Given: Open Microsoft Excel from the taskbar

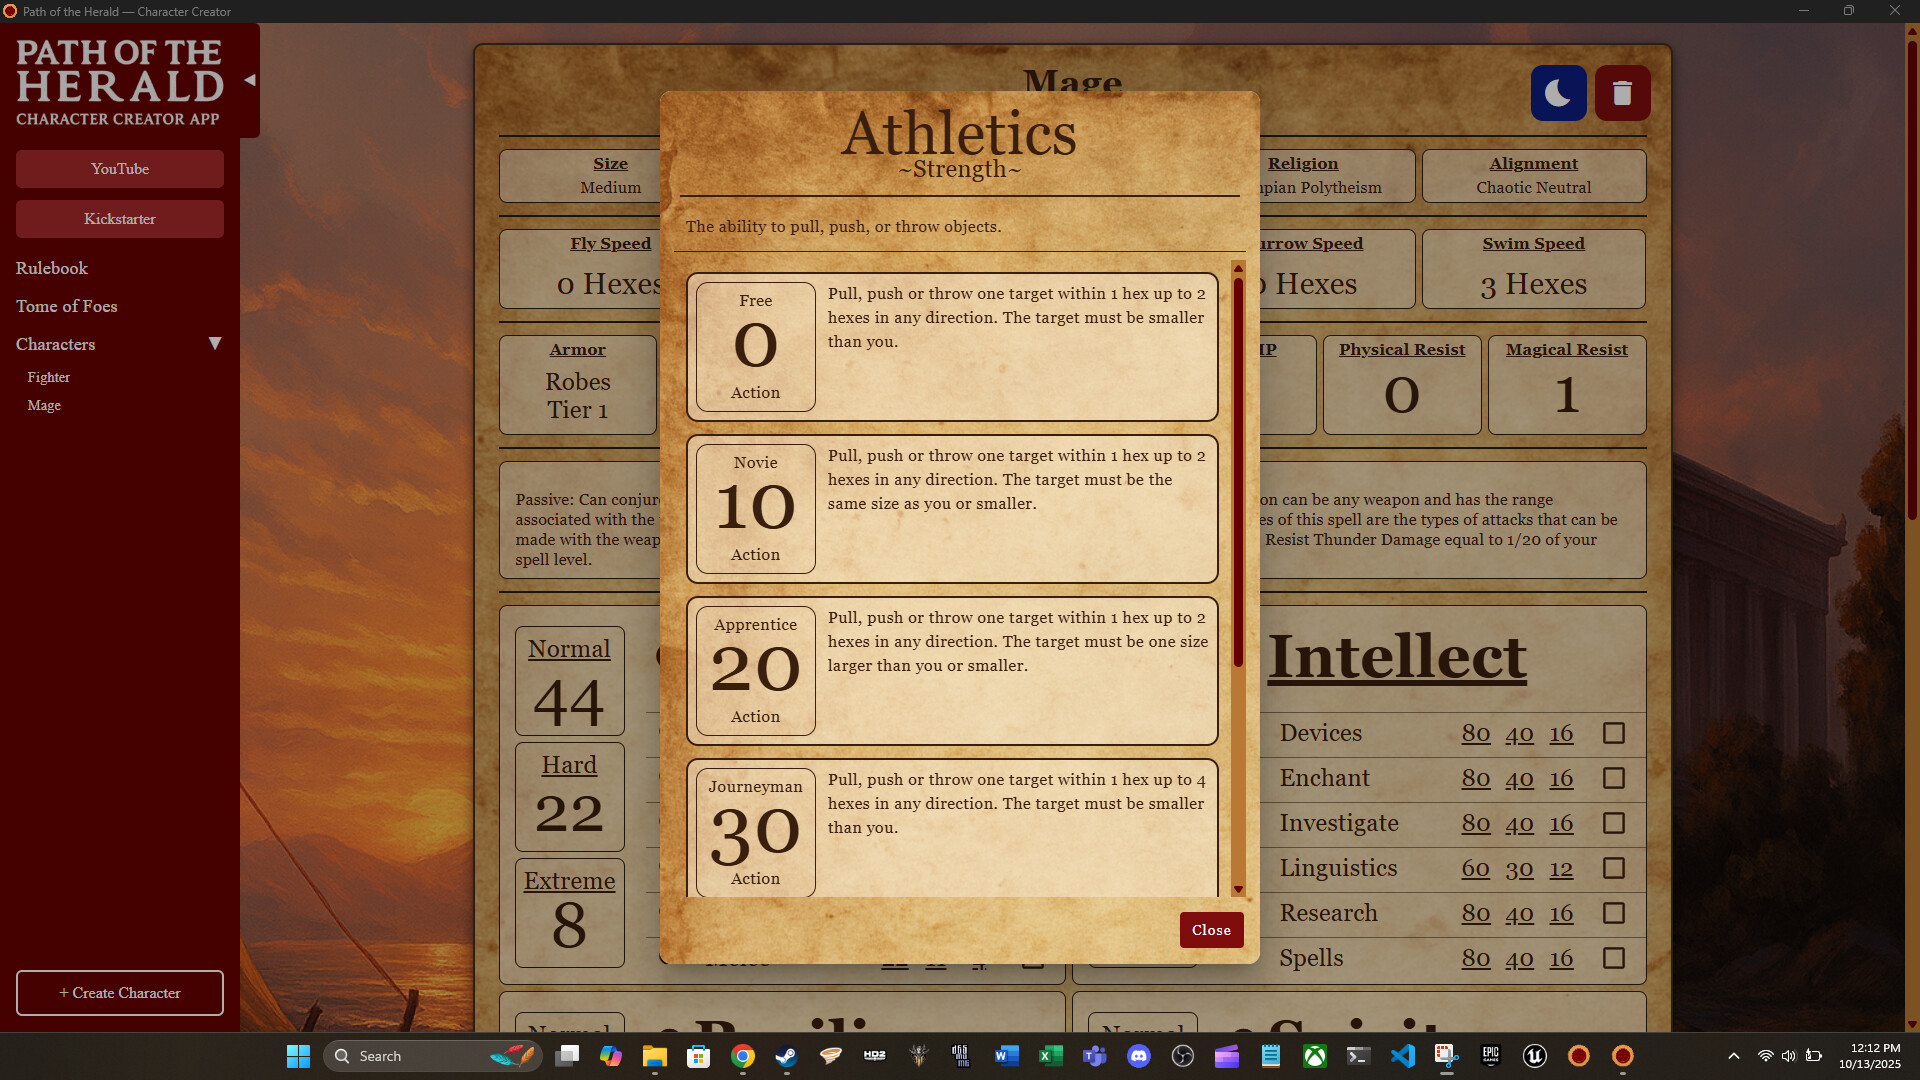Looking at the screenshot, I should [x=1051, y=1056].
